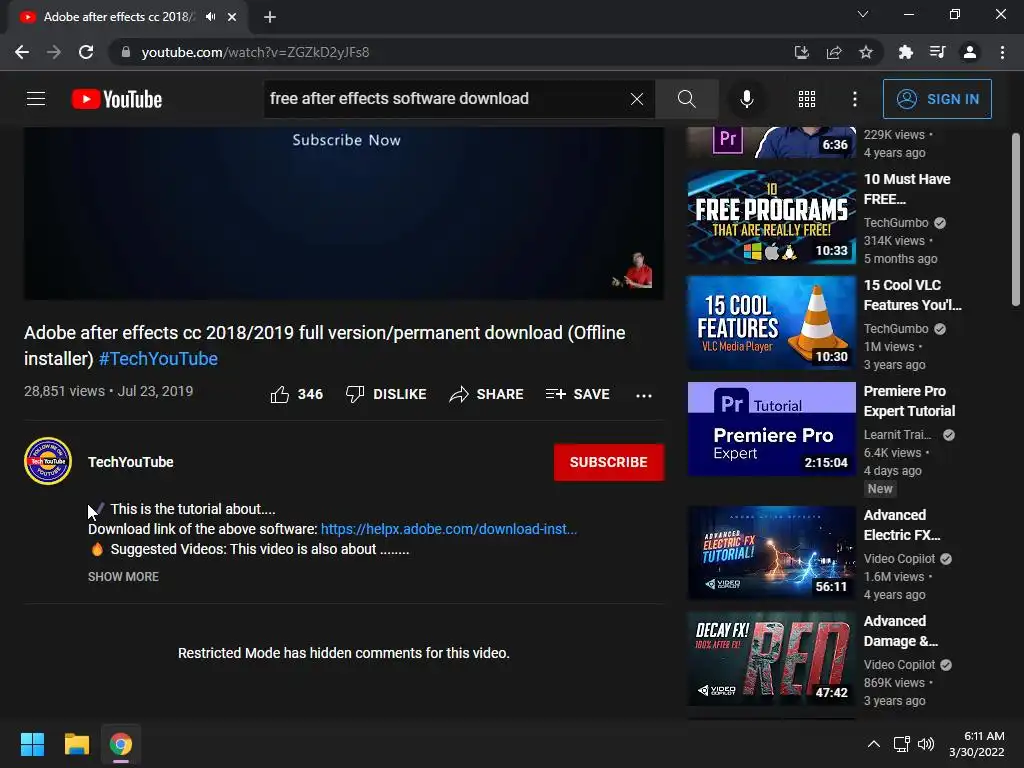Select the 28,851 views text
The image size is (1024, 768).
pyautogui.click(x=64, y=391)
